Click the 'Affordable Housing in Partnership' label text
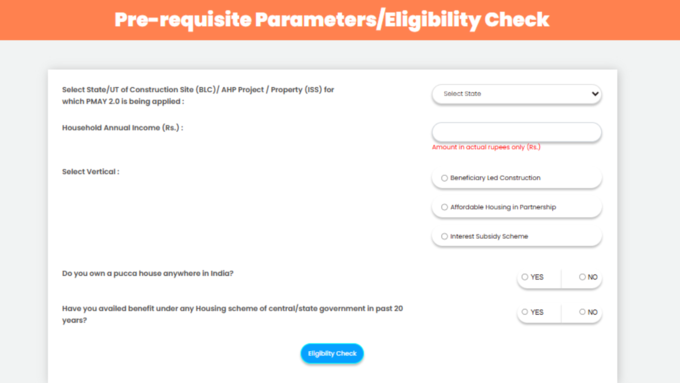Image resolution: width=680 pixels, height=383 pixels. pyautogui.click(x=503, y=207)
